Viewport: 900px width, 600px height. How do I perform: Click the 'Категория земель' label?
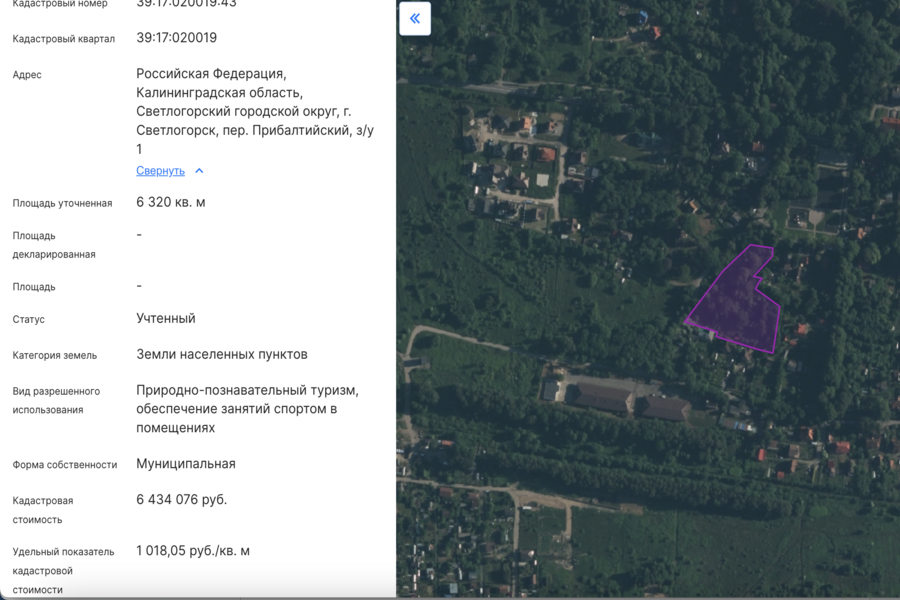tap(55, 355)
